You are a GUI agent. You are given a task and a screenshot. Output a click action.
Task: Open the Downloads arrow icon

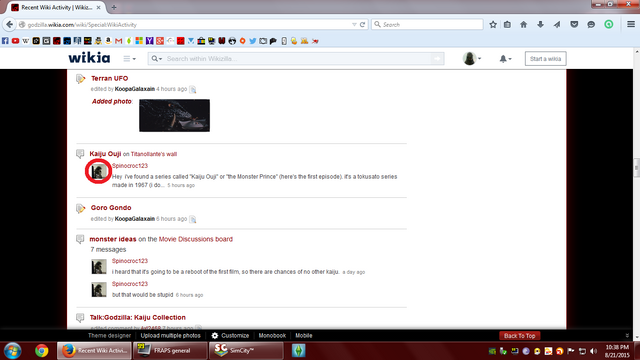(540, 24)
